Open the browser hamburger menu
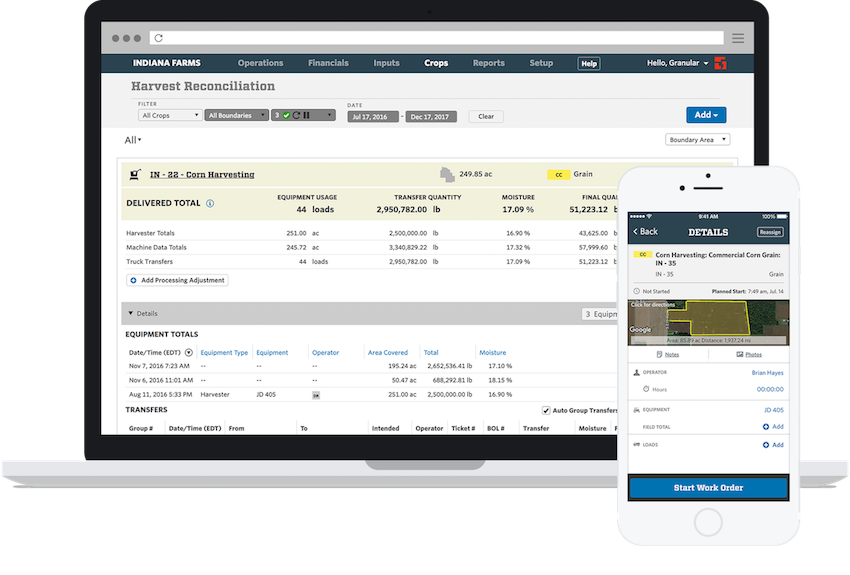The width and height of the screenshot is (850, 575). pyautogui.click(x=738, y=38)
